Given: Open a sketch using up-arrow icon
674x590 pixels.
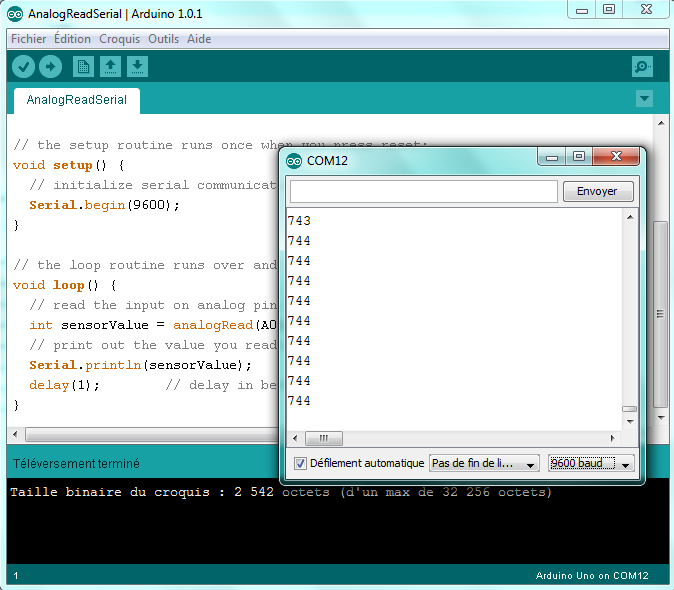Looking at the screenshot, I should click(x=110, y=67).
